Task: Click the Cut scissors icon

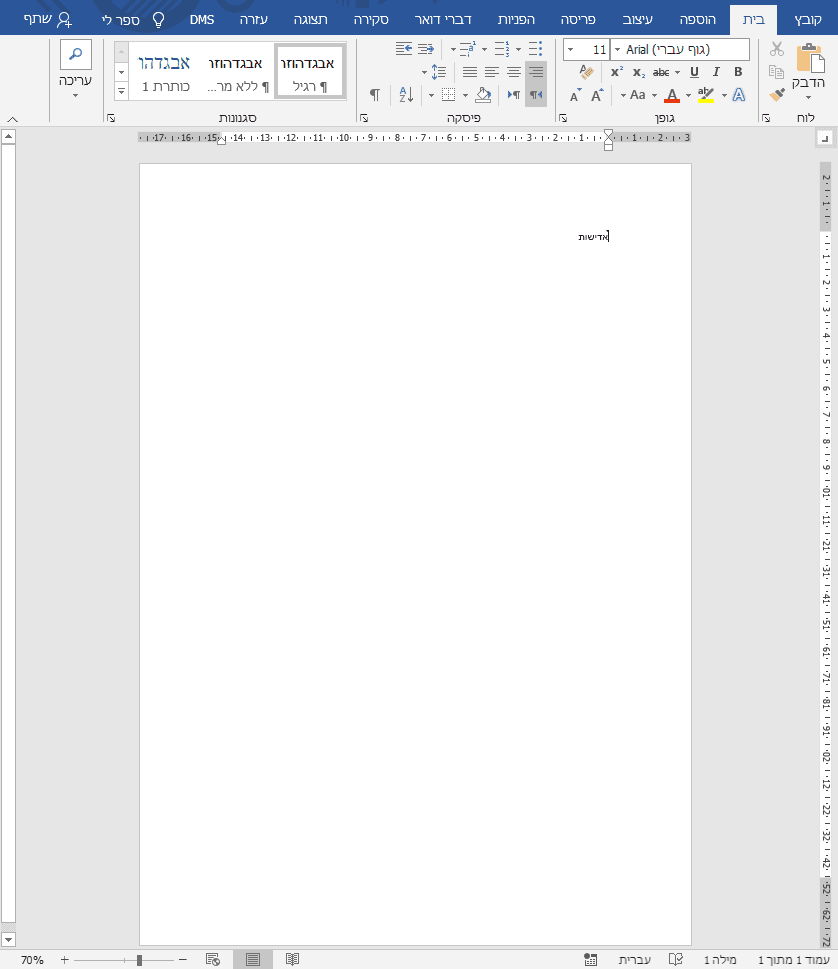Action: click(x=777, y=49)
